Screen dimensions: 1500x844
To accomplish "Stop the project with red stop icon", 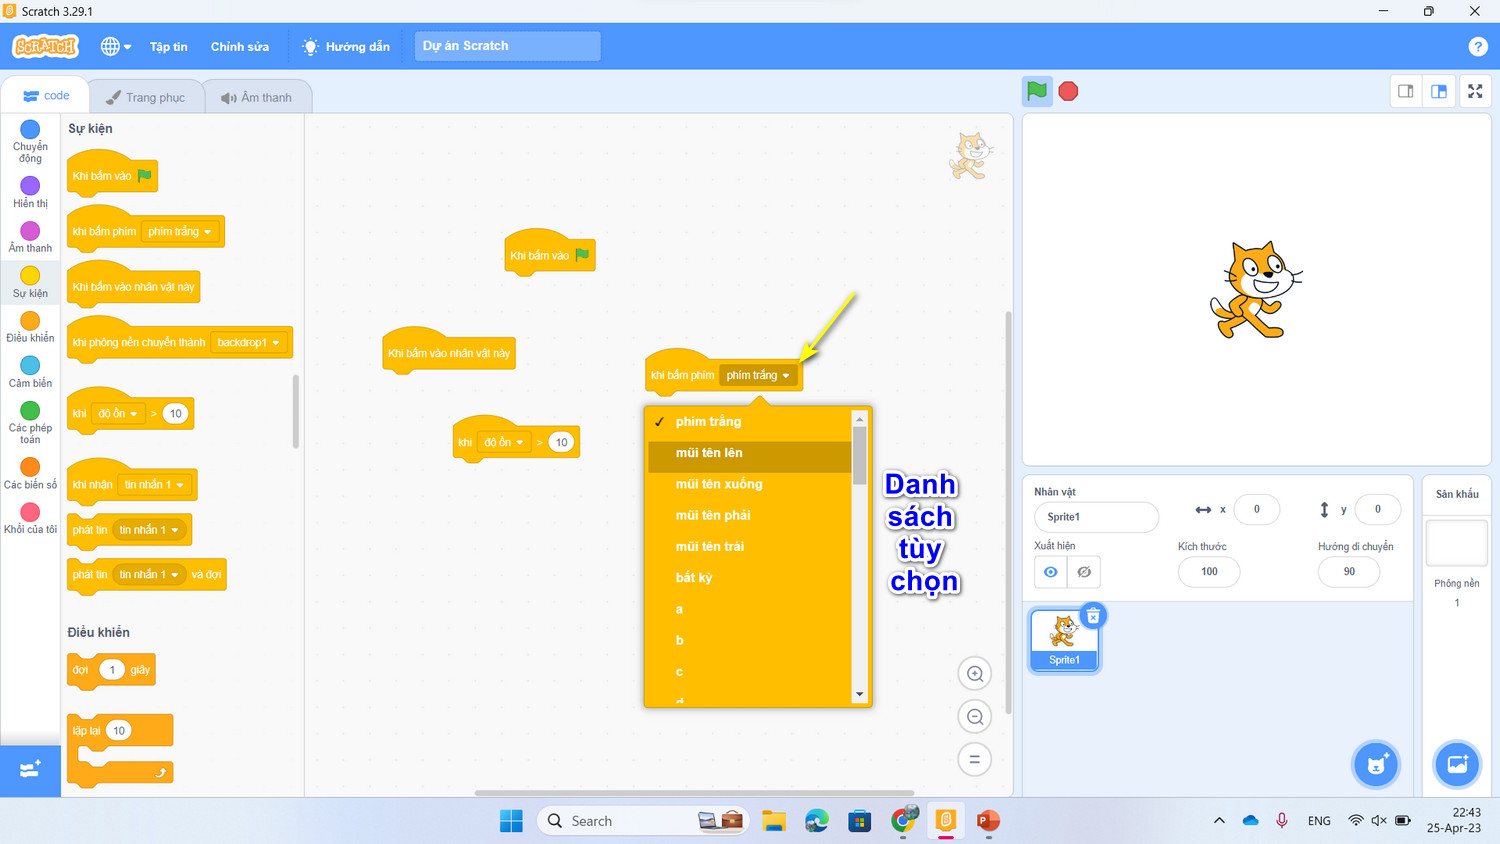I will click(x=1068, y=91).
